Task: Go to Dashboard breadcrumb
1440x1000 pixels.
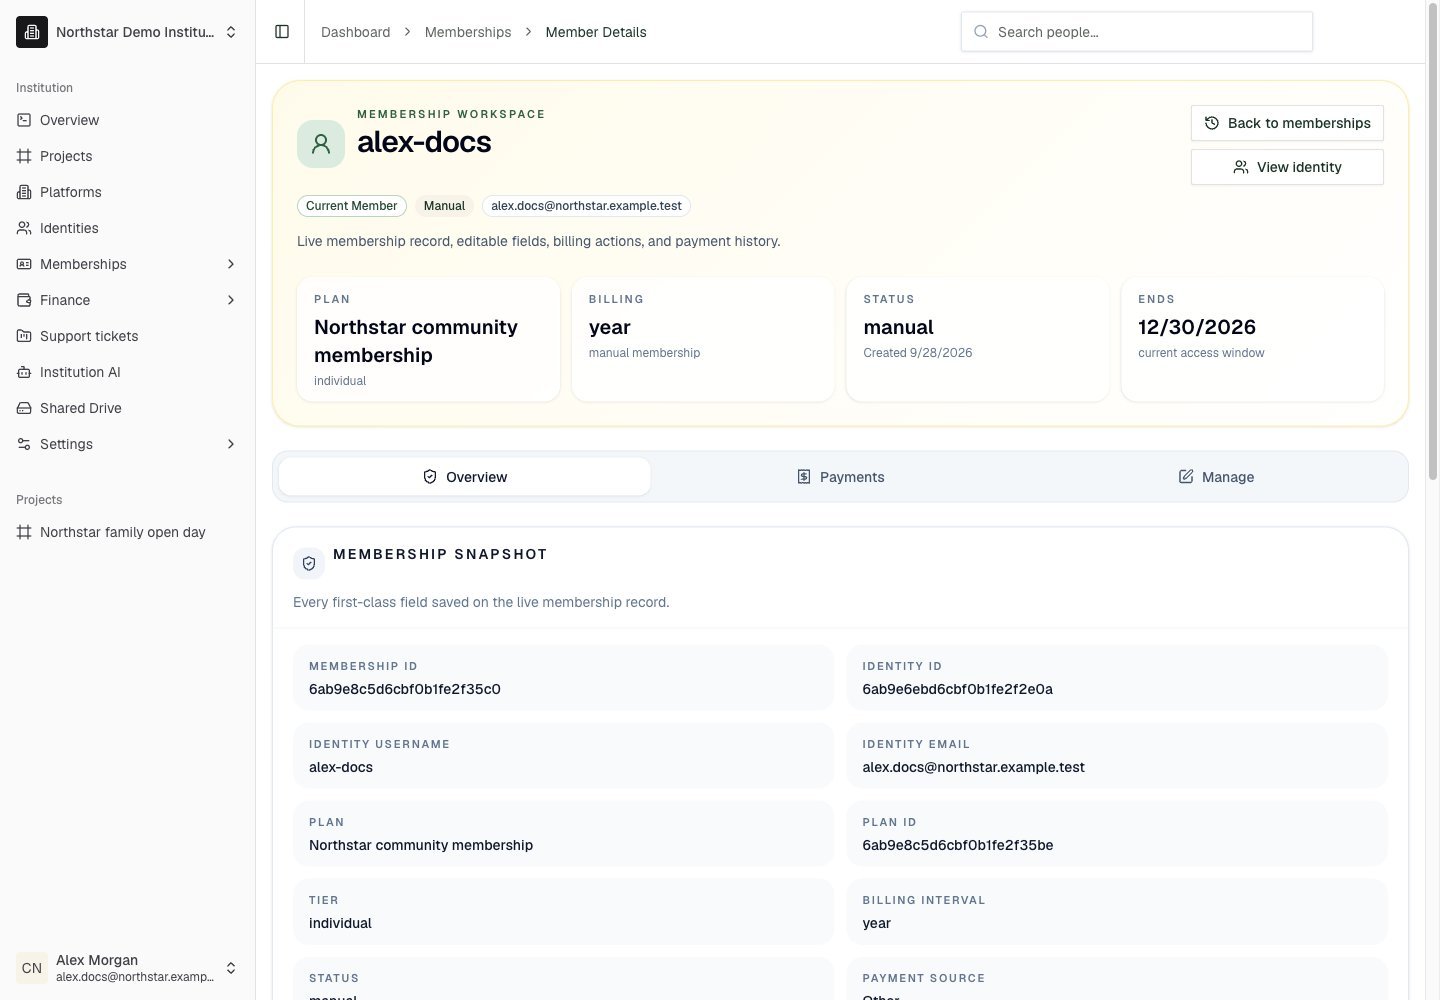Action: pos(356,32)
